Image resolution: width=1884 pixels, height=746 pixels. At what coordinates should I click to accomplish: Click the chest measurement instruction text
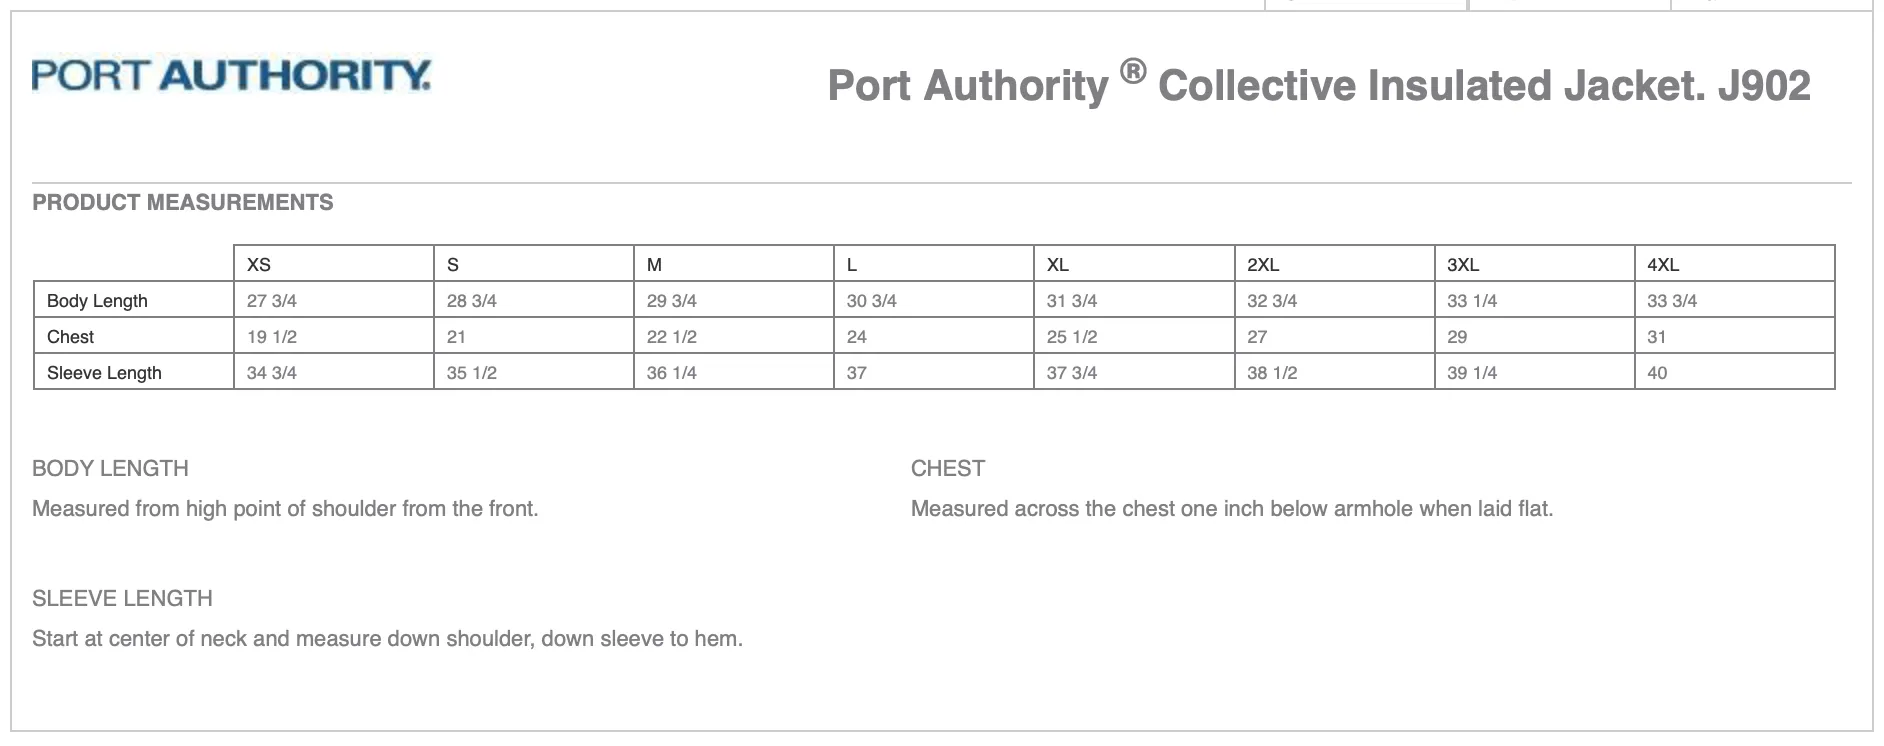tap(1232, 509)
